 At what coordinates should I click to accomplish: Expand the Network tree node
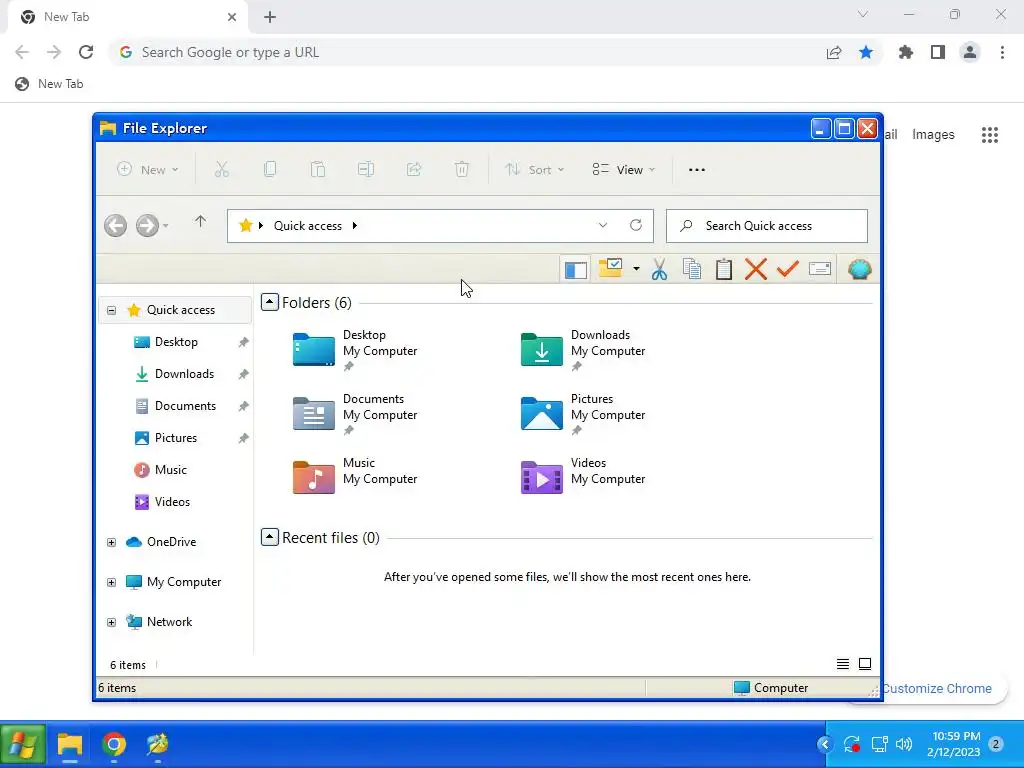(x=112, y=622)
